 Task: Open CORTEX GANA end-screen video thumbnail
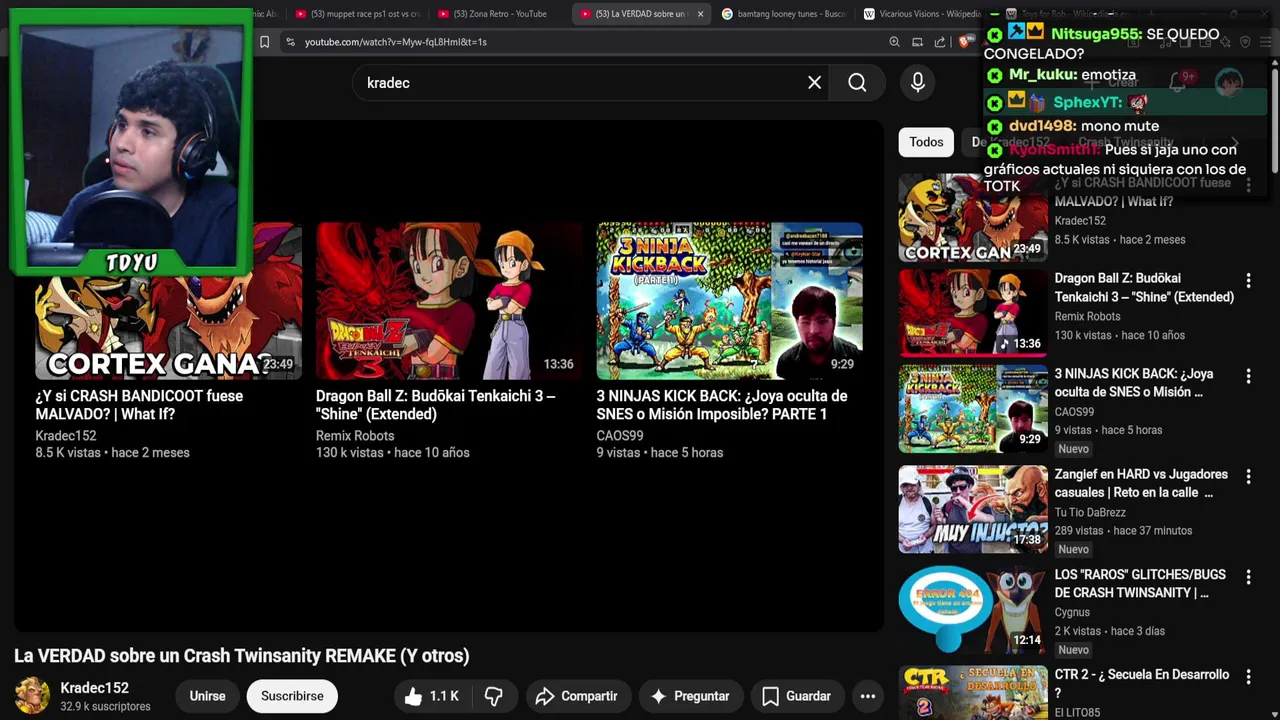(168, 300)
